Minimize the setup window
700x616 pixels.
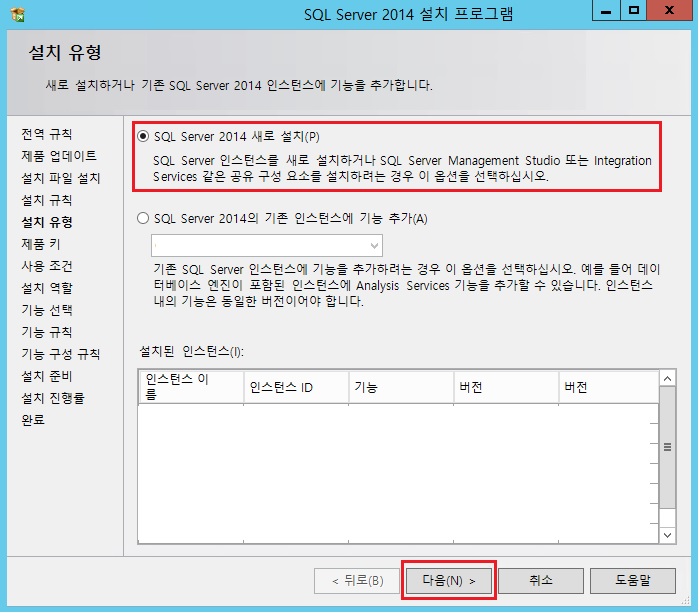click(x=606, y=11)
